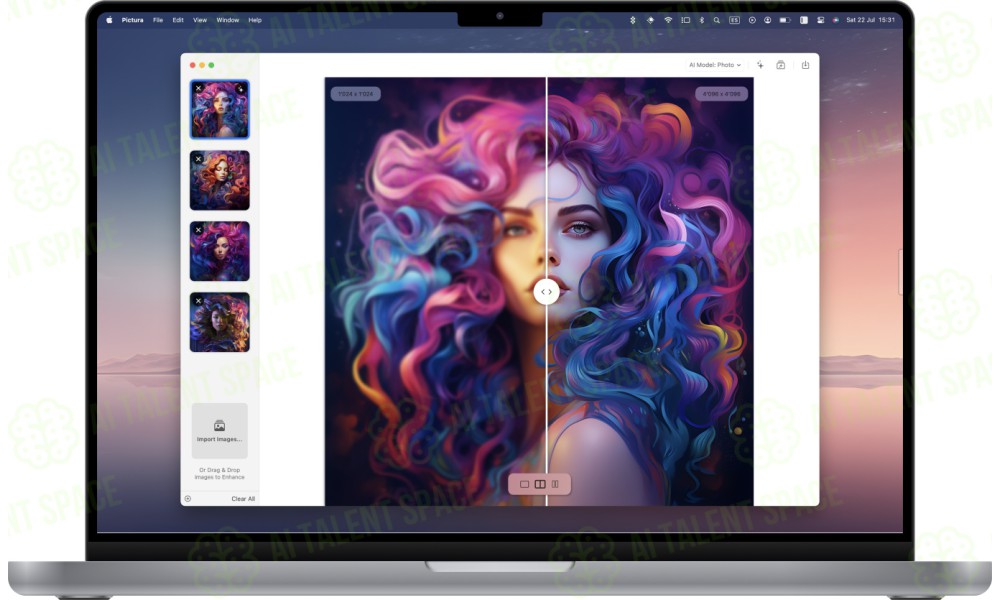Click the Dropbox-style diamond icon in menu bar
Screen dimensions: 1000x600
[651, 20]
